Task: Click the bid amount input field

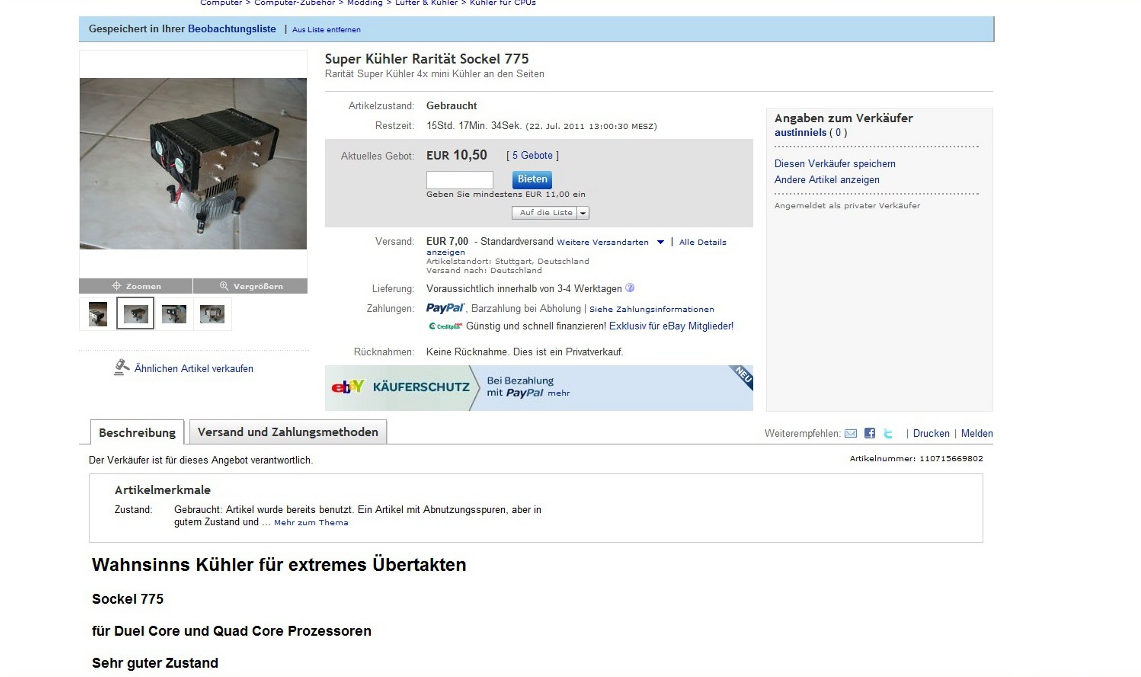Action: point(460,180)
